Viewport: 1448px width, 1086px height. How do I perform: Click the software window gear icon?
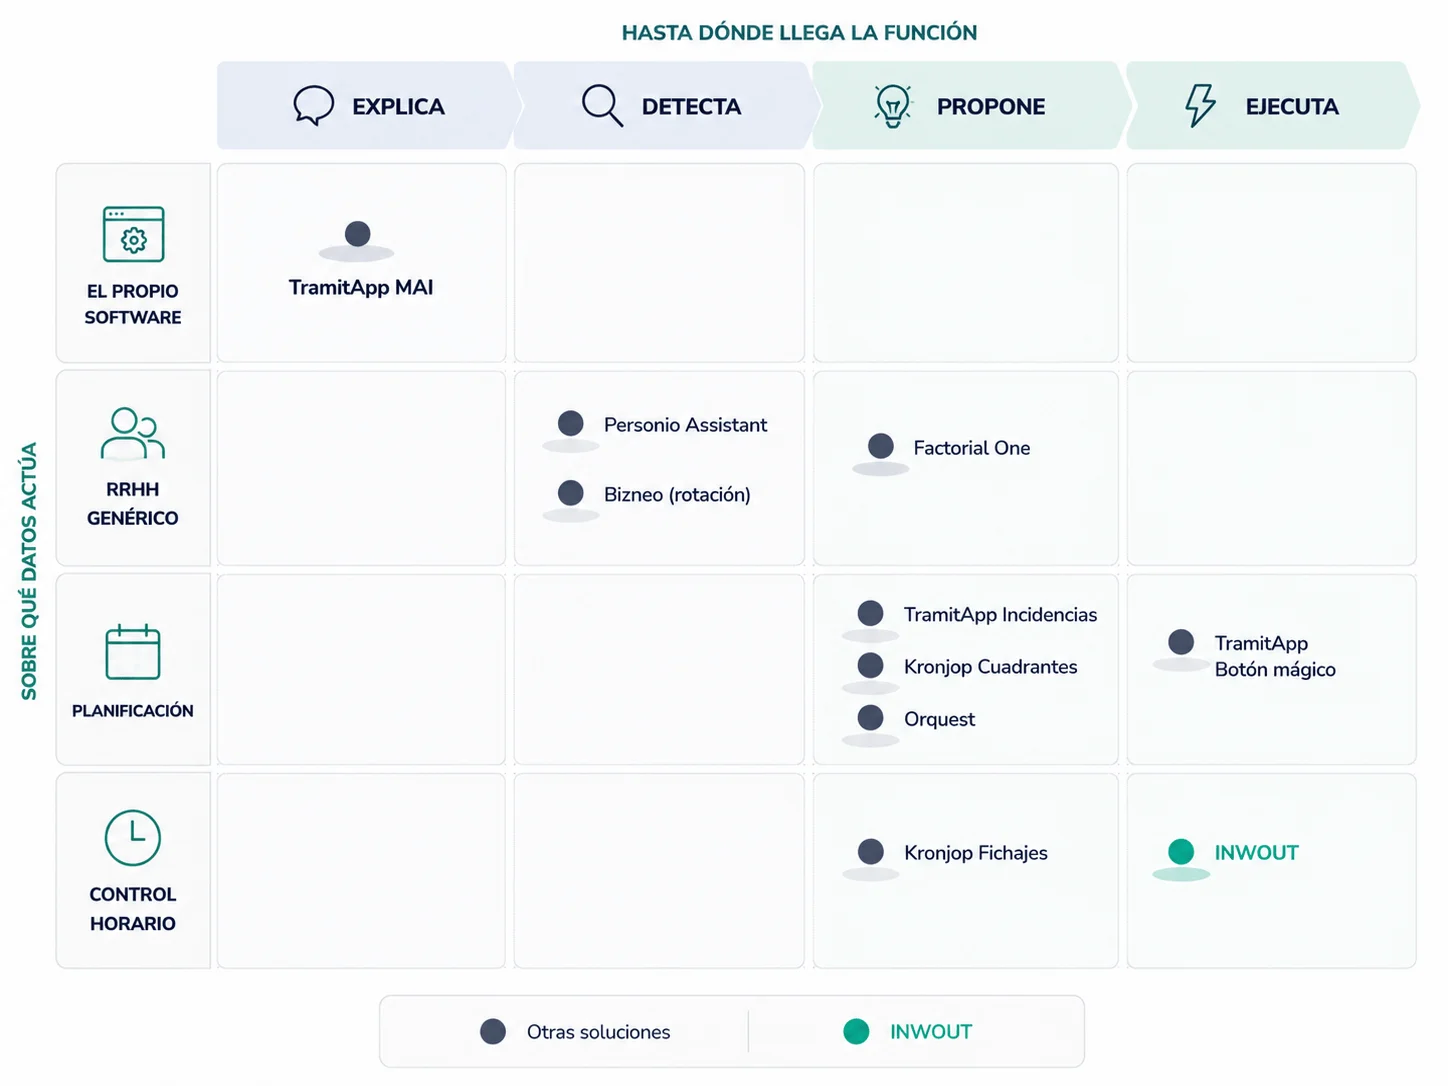click(x=133, y=234)
